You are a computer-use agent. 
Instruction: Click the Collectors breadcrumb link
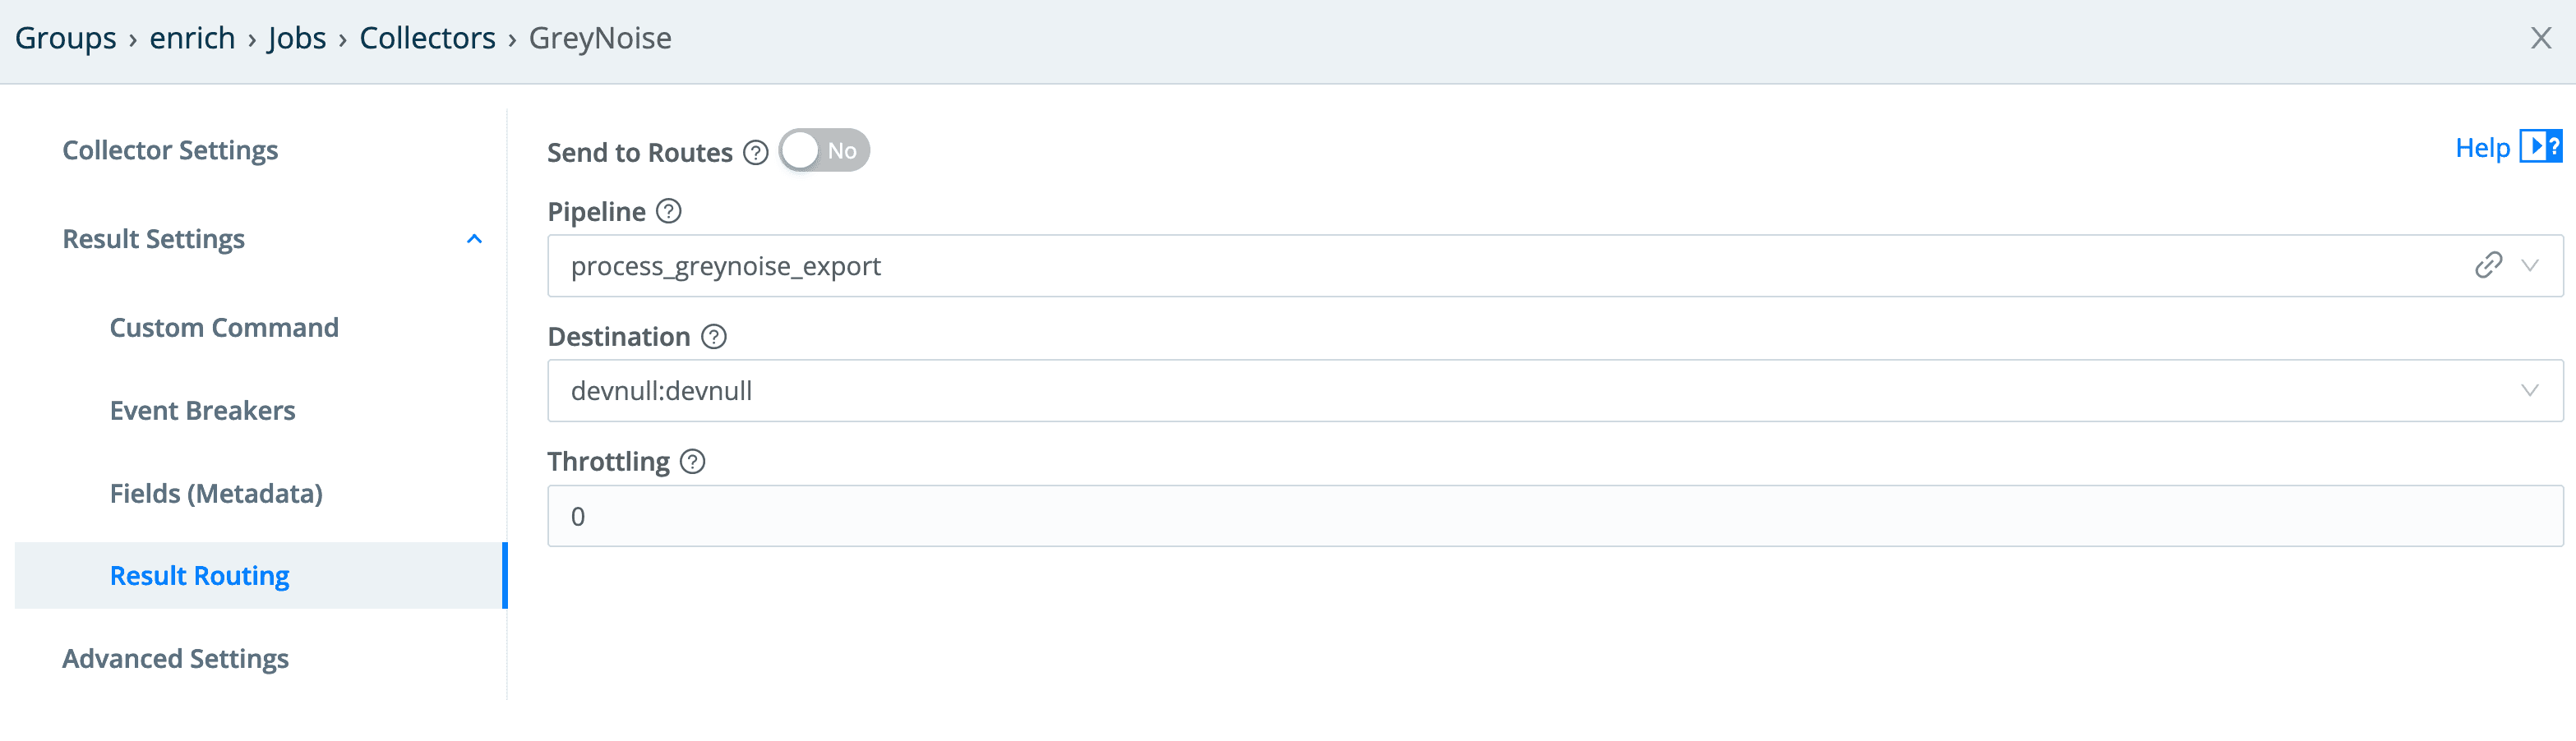(x=427, y=38)
